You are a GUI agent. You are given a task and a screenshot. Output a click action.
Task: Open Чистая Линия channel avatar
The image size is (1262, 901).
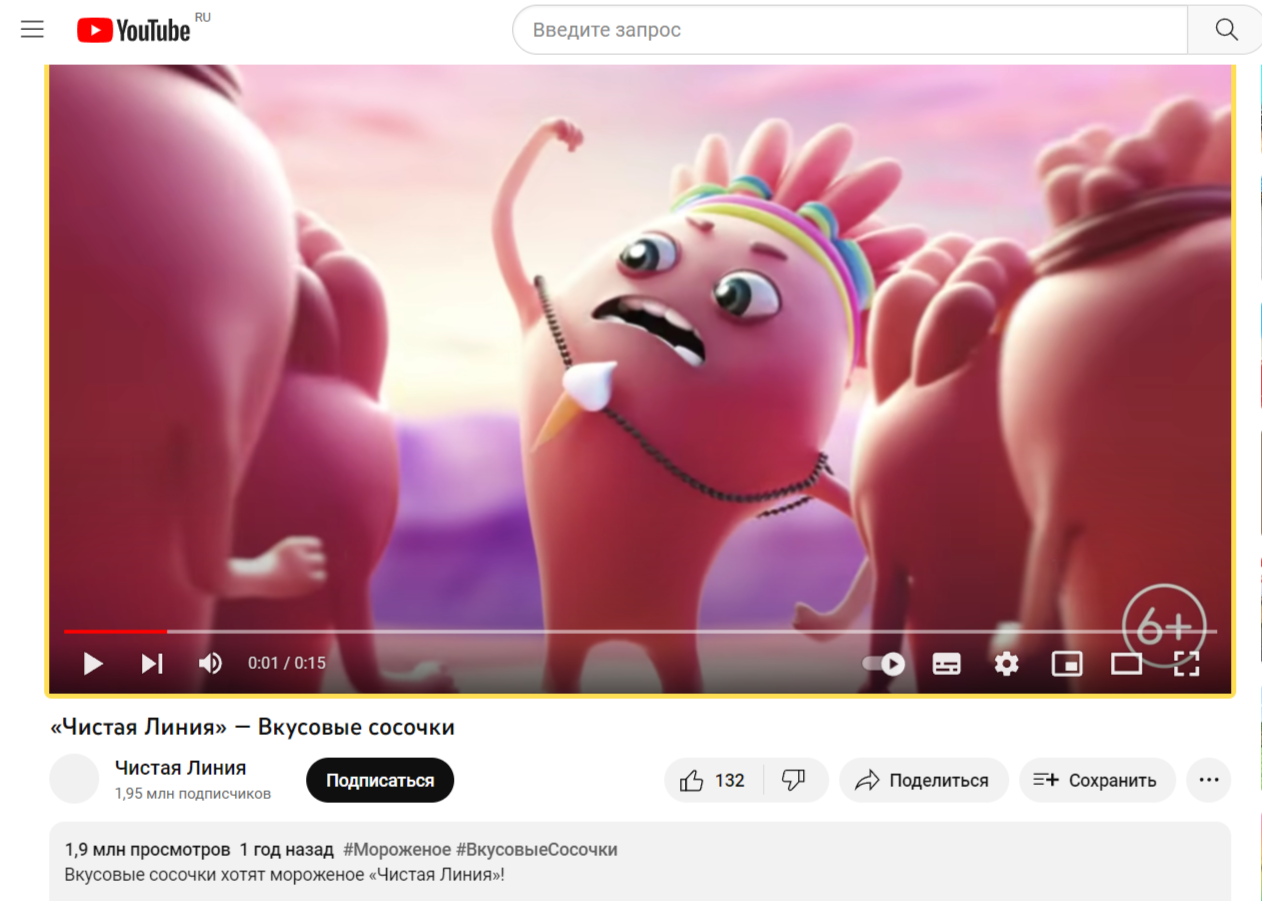(74, 779)
